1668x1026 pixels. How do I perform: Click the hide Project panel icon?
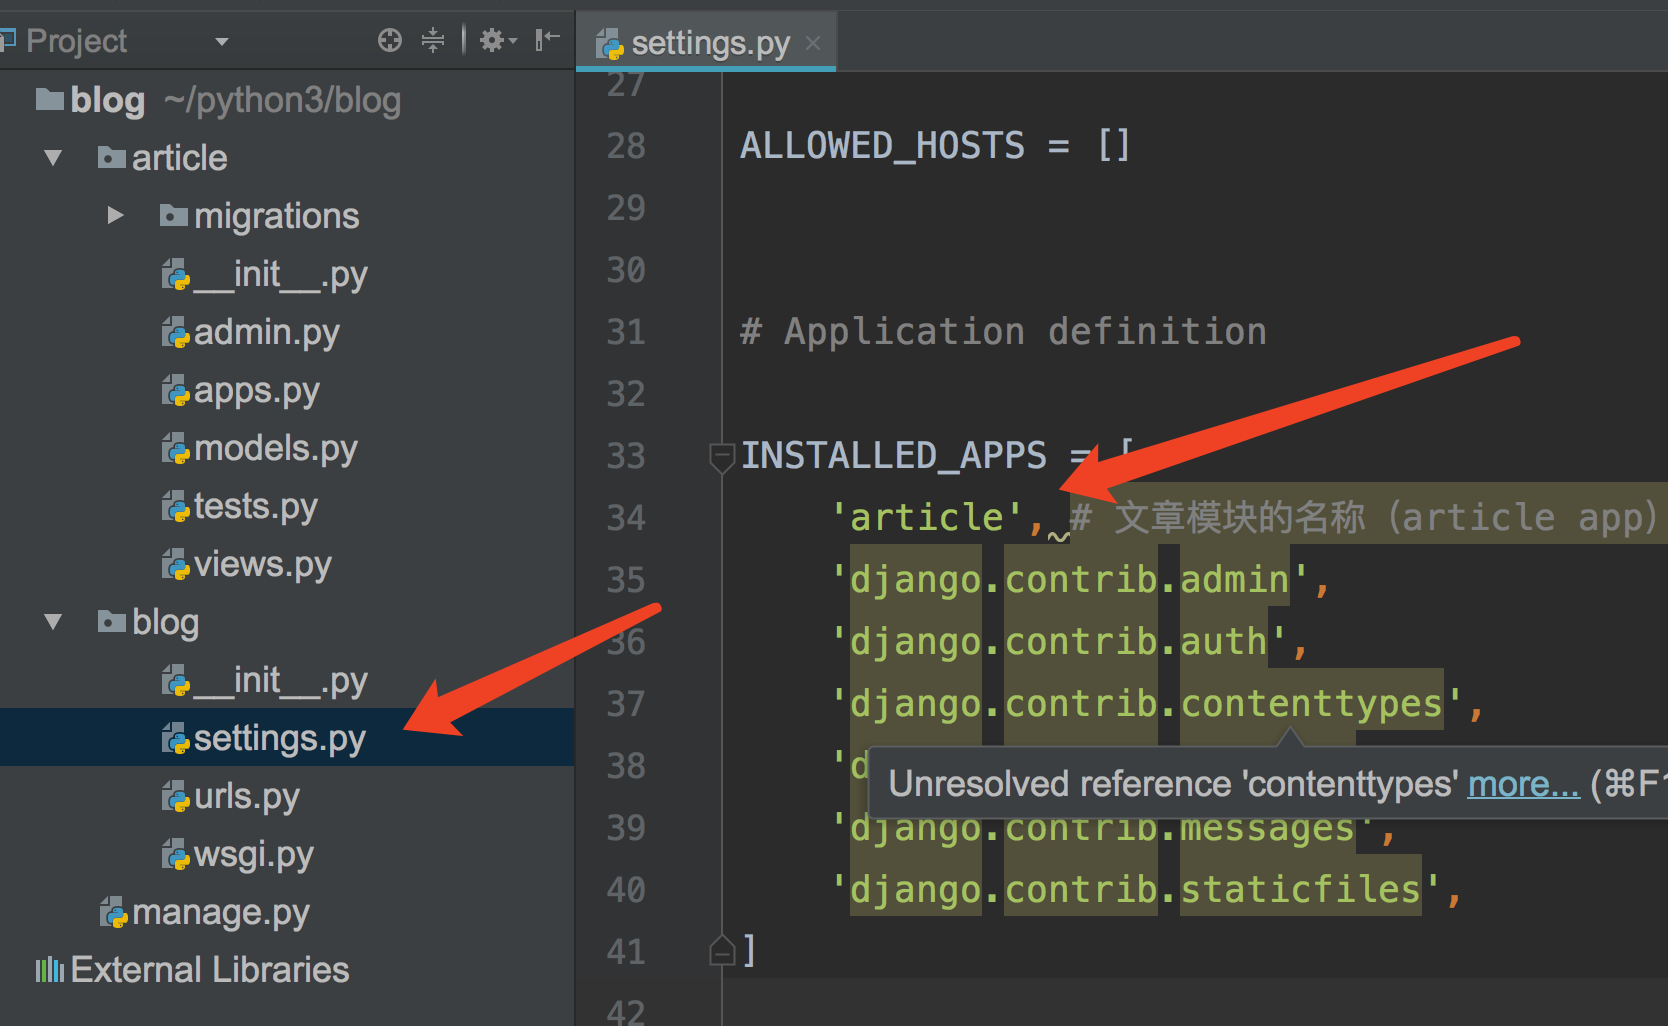pos(547,40)
